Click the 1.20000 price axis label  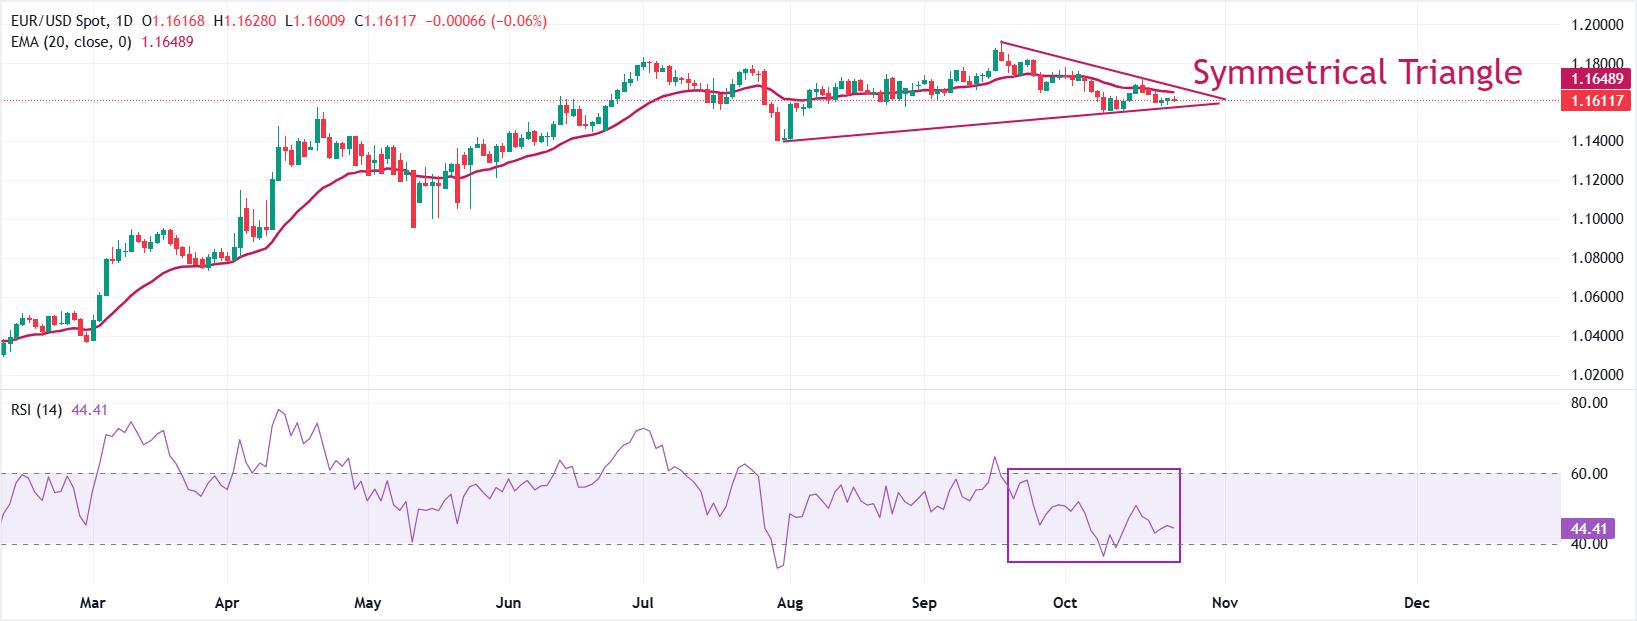(1595, 24)
